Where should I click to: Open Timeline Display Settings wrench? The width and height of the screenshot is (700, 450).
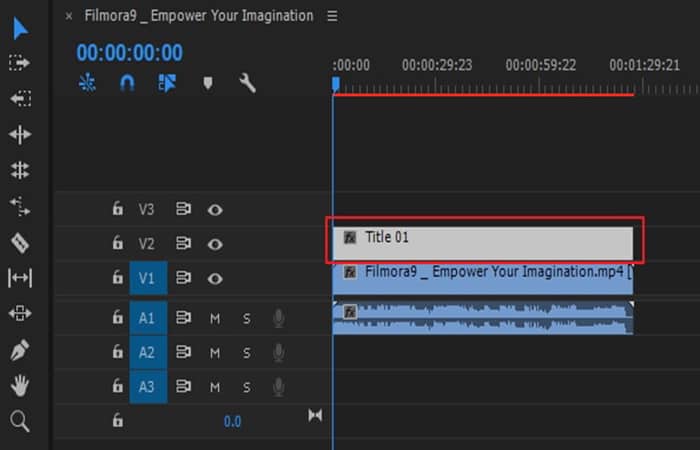247,83
